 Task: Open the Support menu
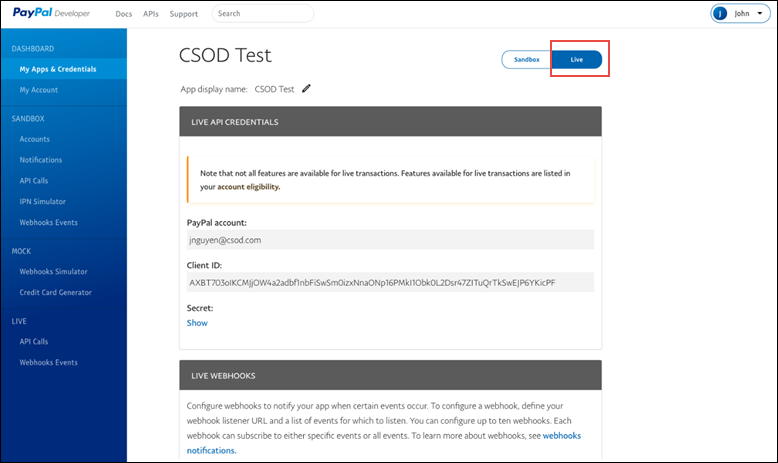[184, 14]
